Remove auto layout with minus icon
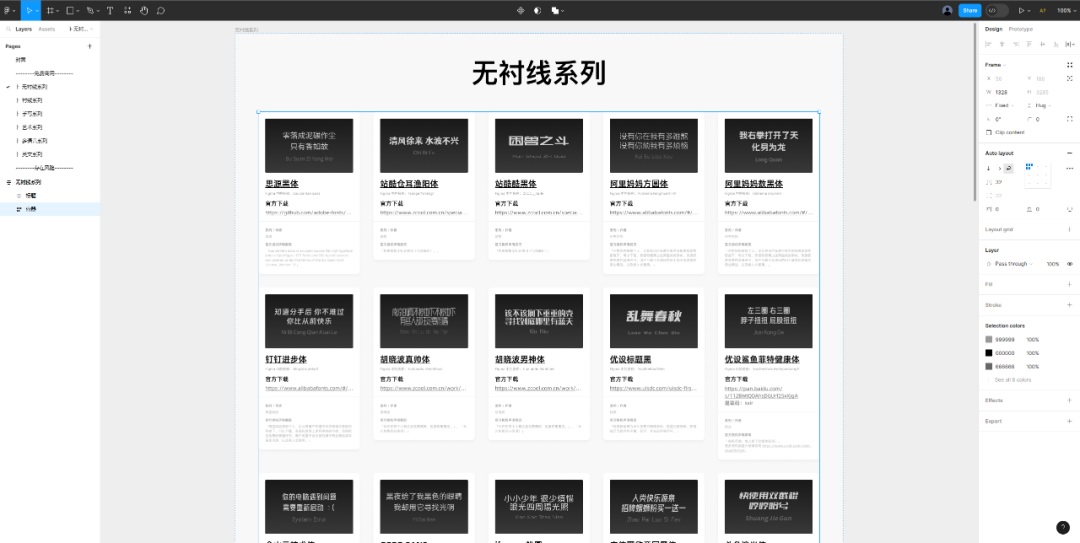 [x=1070, y=153]
